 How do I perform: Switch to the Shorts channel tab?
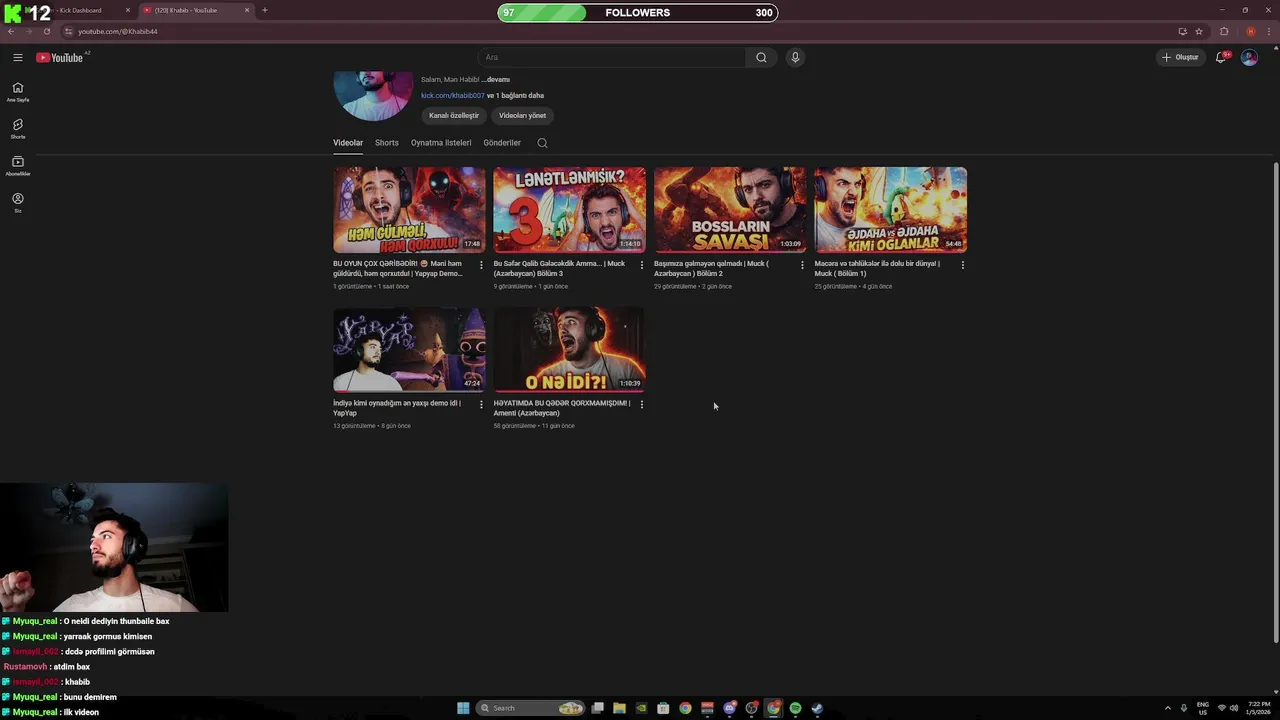(387, 143)
